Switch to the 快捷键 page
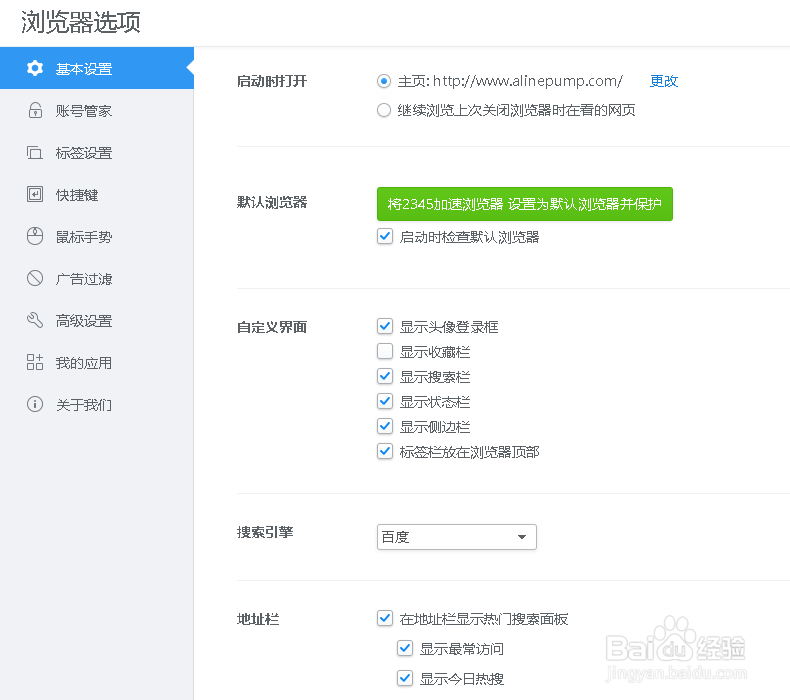790x700 pixels. 97,195
